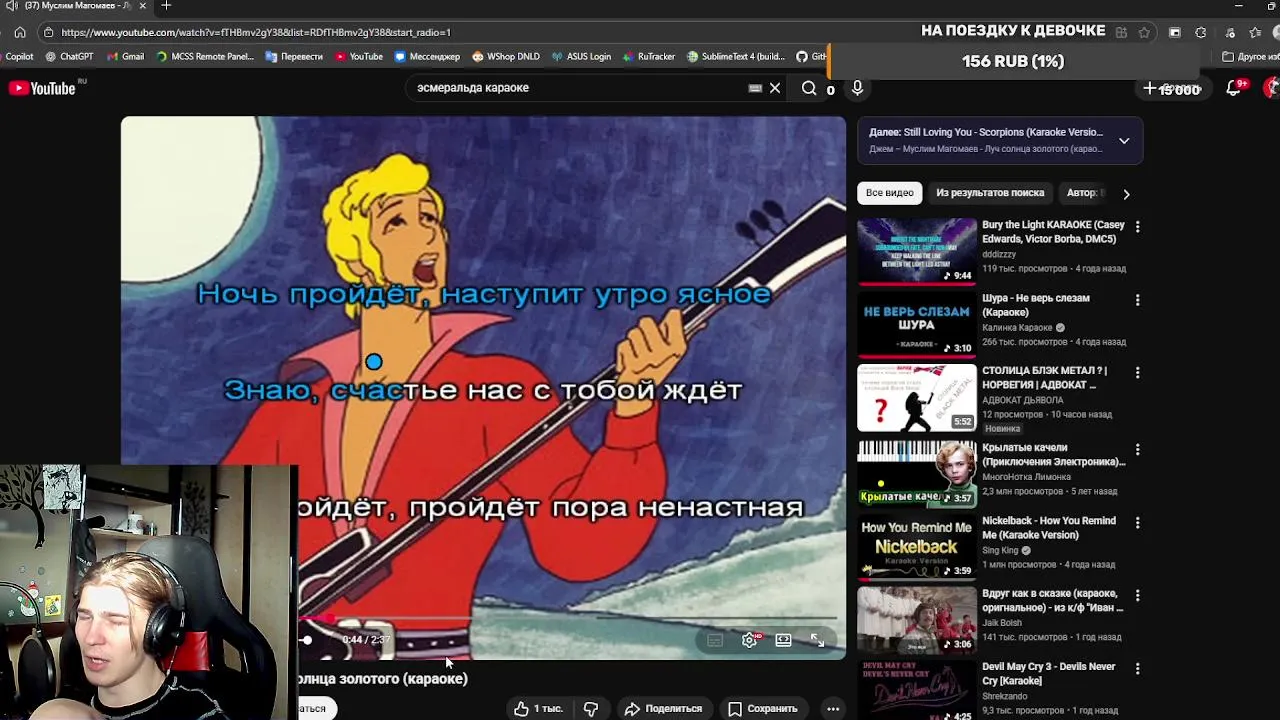The height and width of the screenshot is (720, 1280).
Task: Open on-screen keyboard in search box
Action: (755, 88)
